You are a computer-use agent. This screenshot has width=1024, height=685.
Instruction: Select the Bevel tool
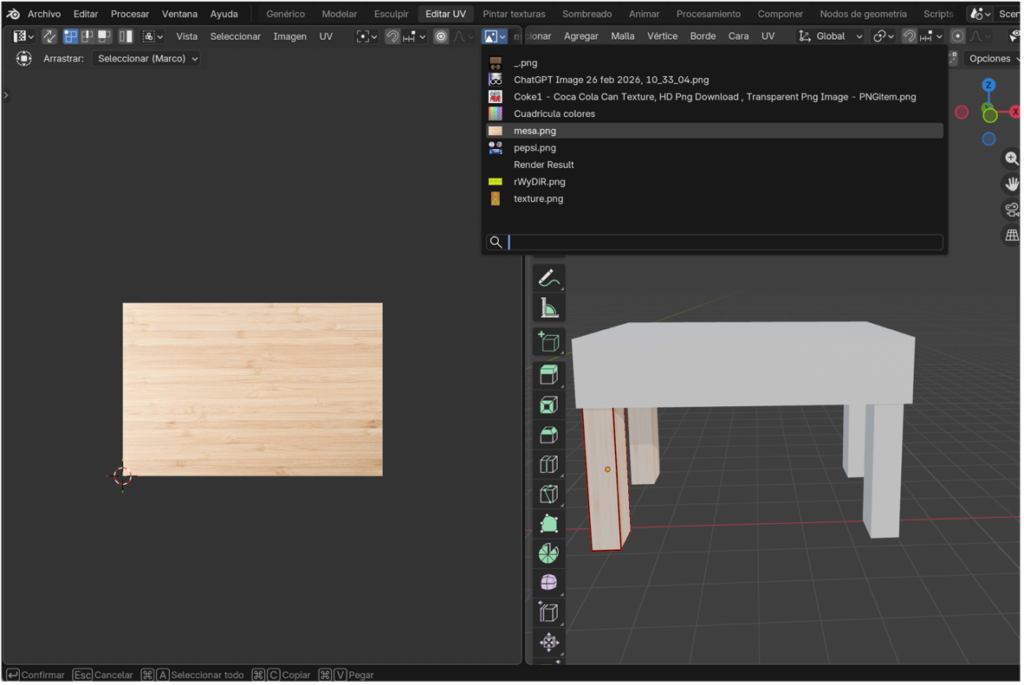(549, 435)
